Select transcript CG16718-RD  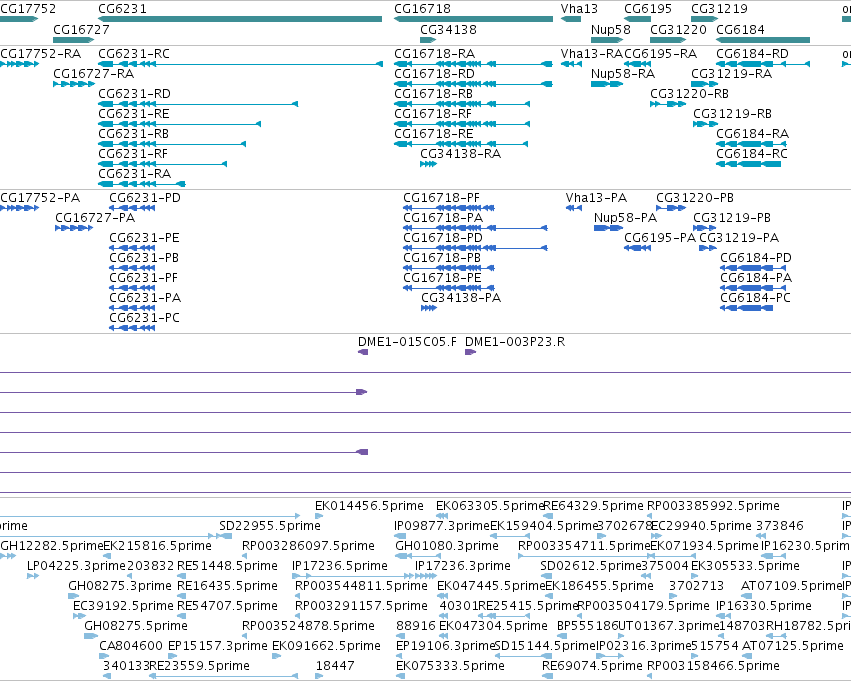434,73
